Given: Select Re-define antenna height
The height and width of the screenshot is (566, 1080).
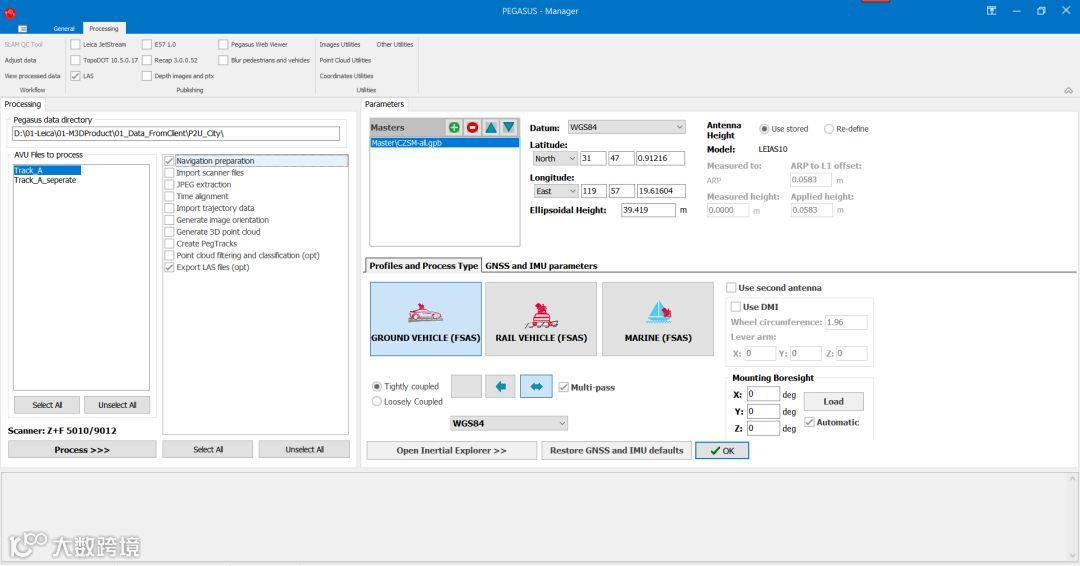Looking at the screenshot, I should [x=829, y=129].
